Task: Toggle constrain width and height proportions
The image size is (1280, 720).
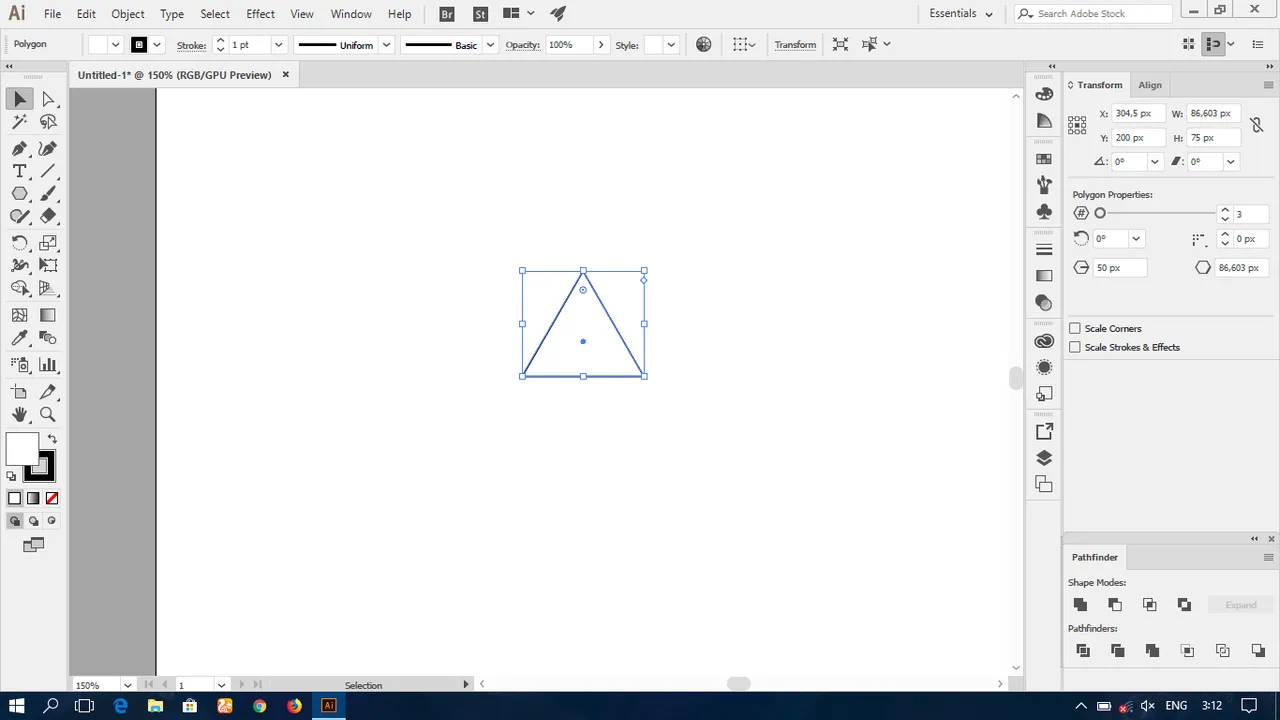Action: click(1257, 125)
